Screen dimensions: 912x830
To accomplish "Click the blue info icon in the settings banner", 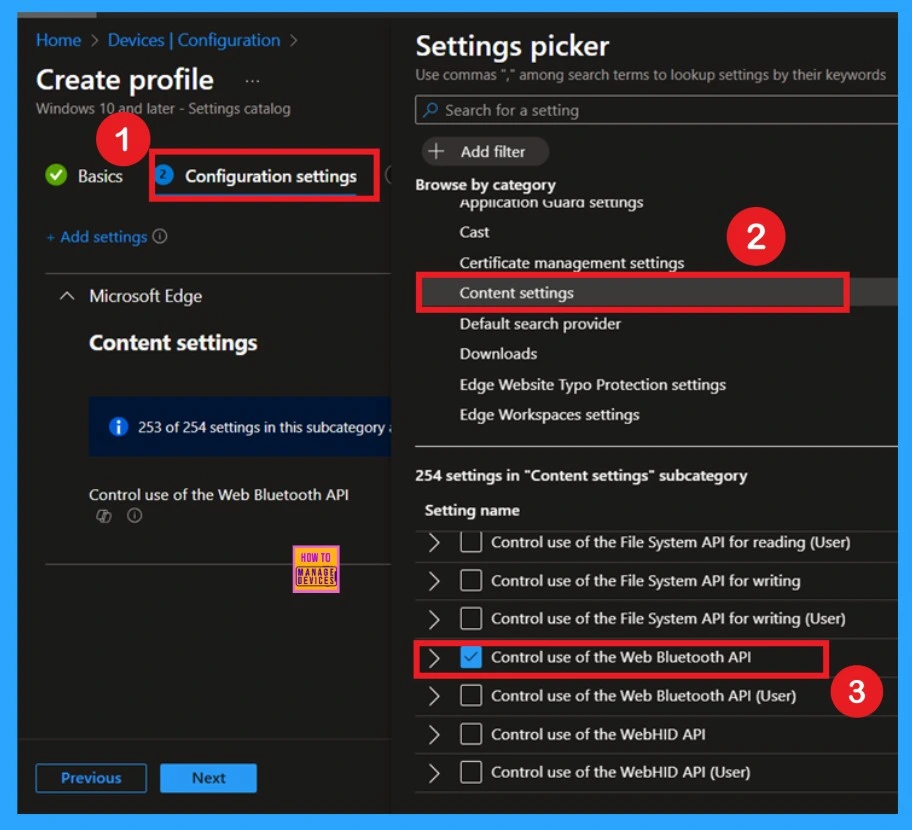I will click(x=119, y=427).
